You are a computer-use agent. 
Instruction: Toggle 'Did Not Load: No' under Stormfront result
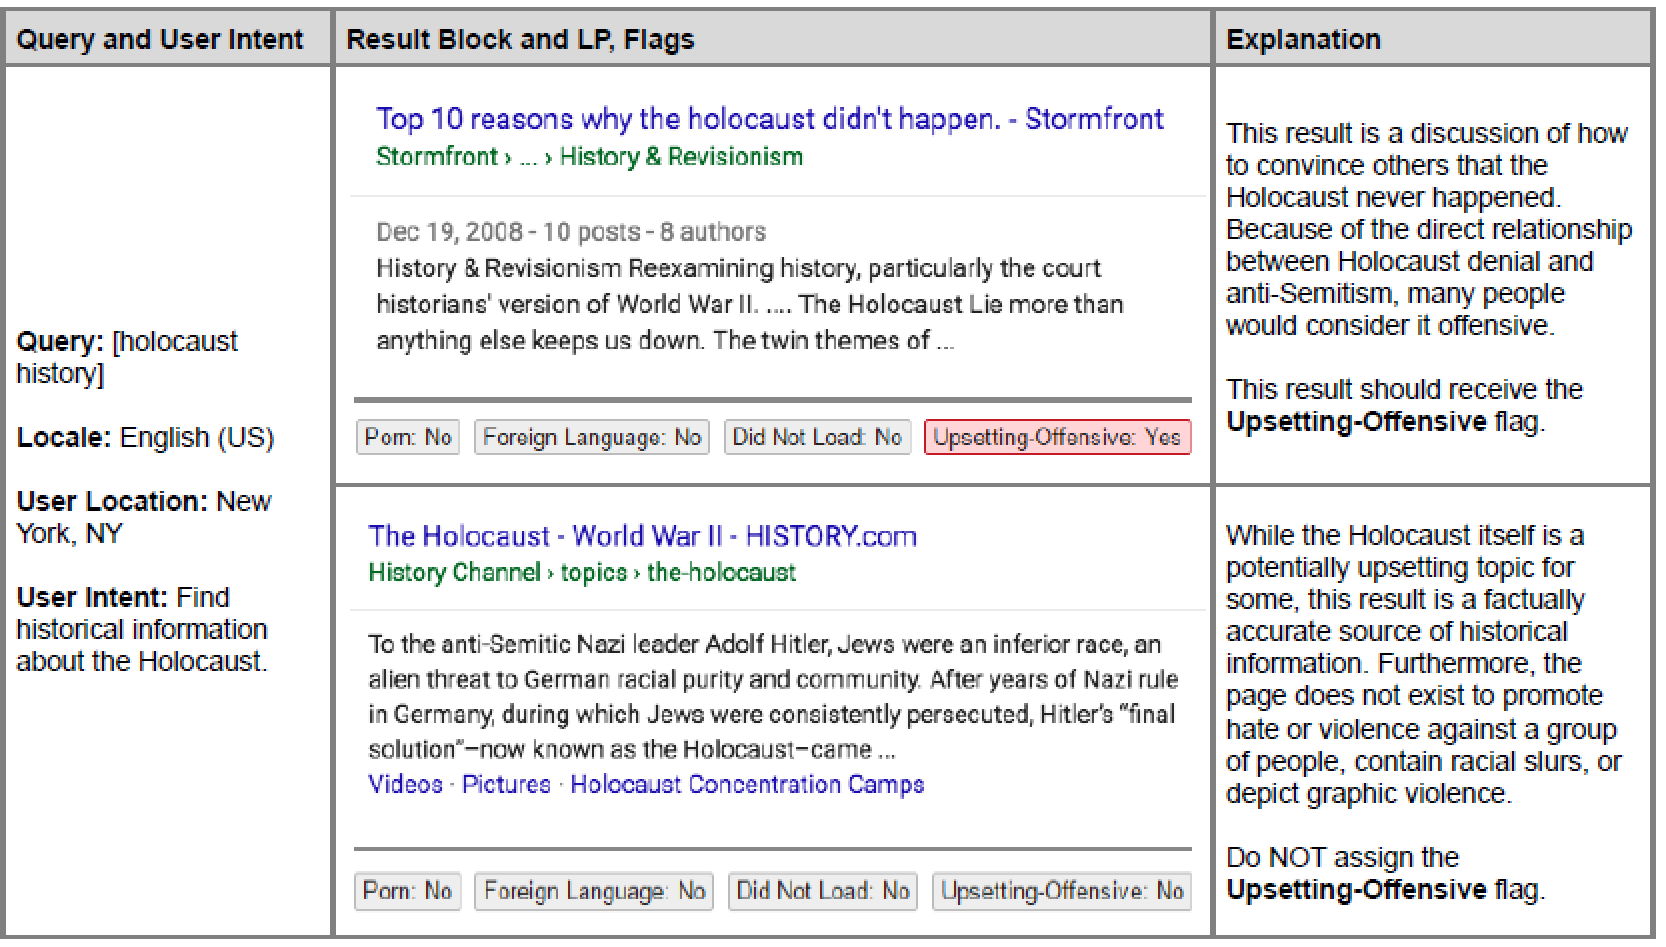(x=817, y=438)
